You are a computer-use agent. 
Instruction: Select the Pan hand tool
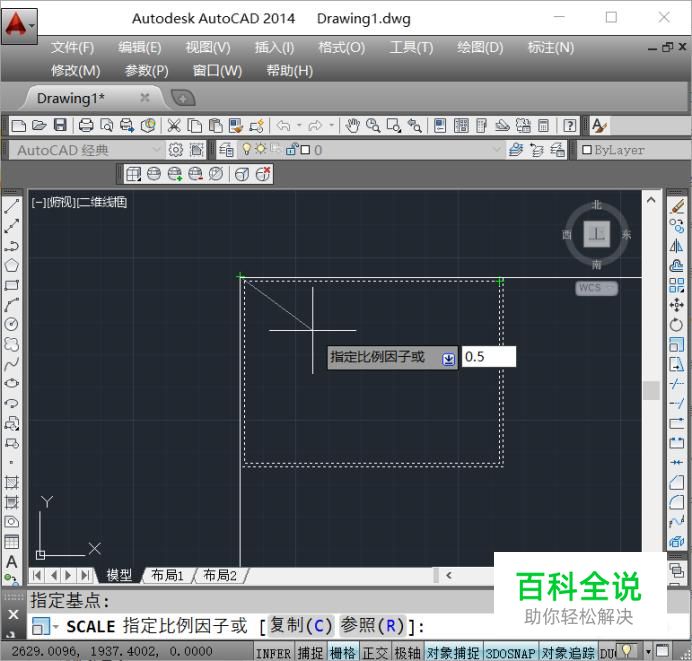[352, 126]
